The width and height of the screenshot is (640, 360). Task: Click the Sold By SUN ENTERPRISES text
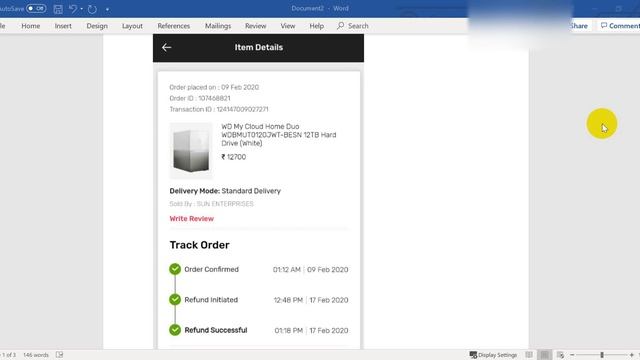coord(211,204)
